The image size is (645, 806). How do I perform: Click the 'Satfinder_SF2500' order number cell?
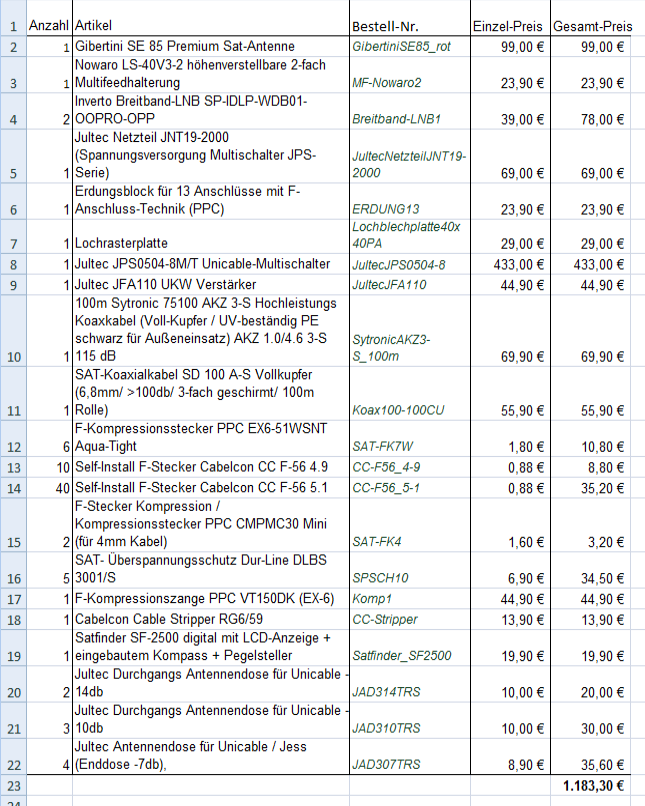pos(409,655)
